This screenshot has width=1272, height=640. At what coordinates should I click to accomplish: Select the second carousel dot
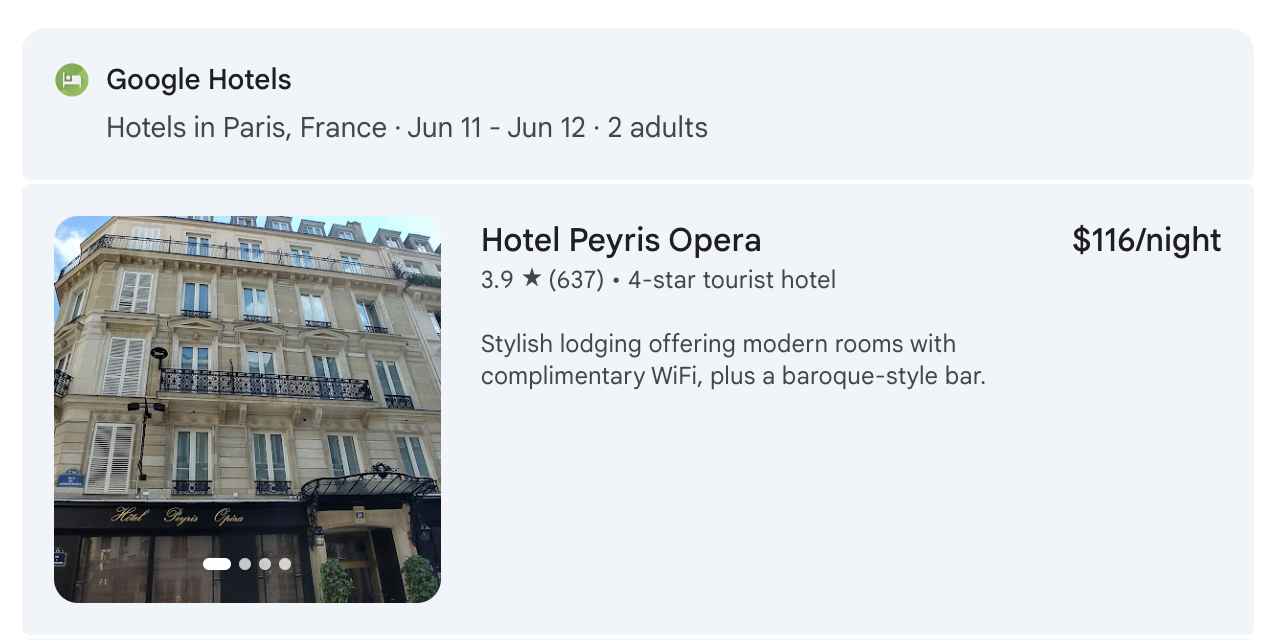244,564
